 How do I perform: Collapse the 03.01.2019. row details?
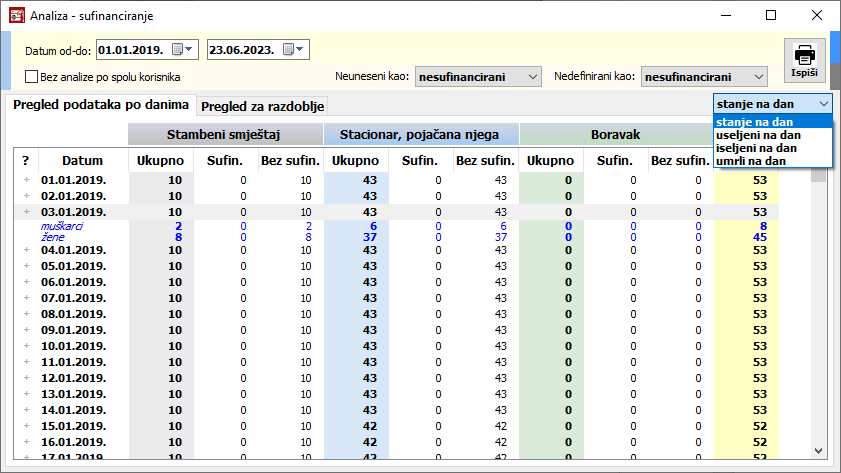tap(26, 212)
